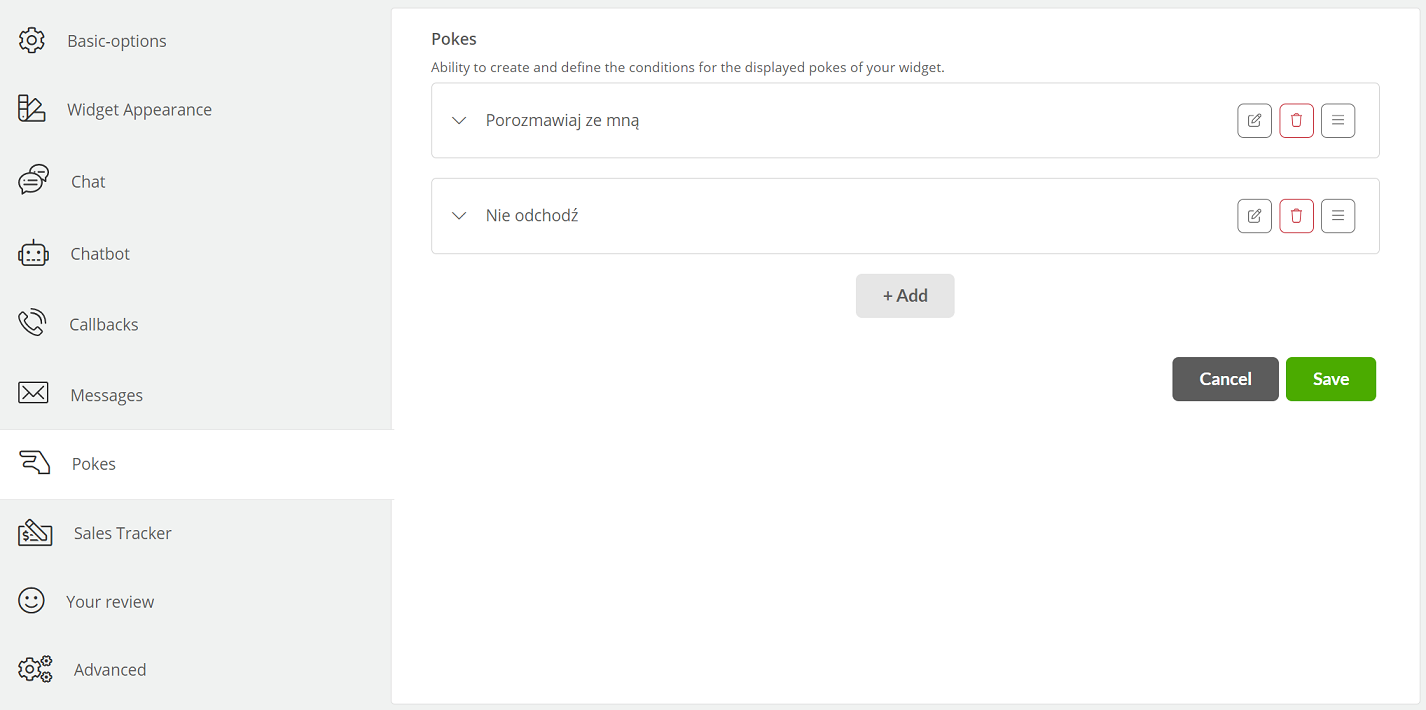Click the Chatbot robot icon
This screenshot has height=710, width=1426.
(x=33, y=254)
